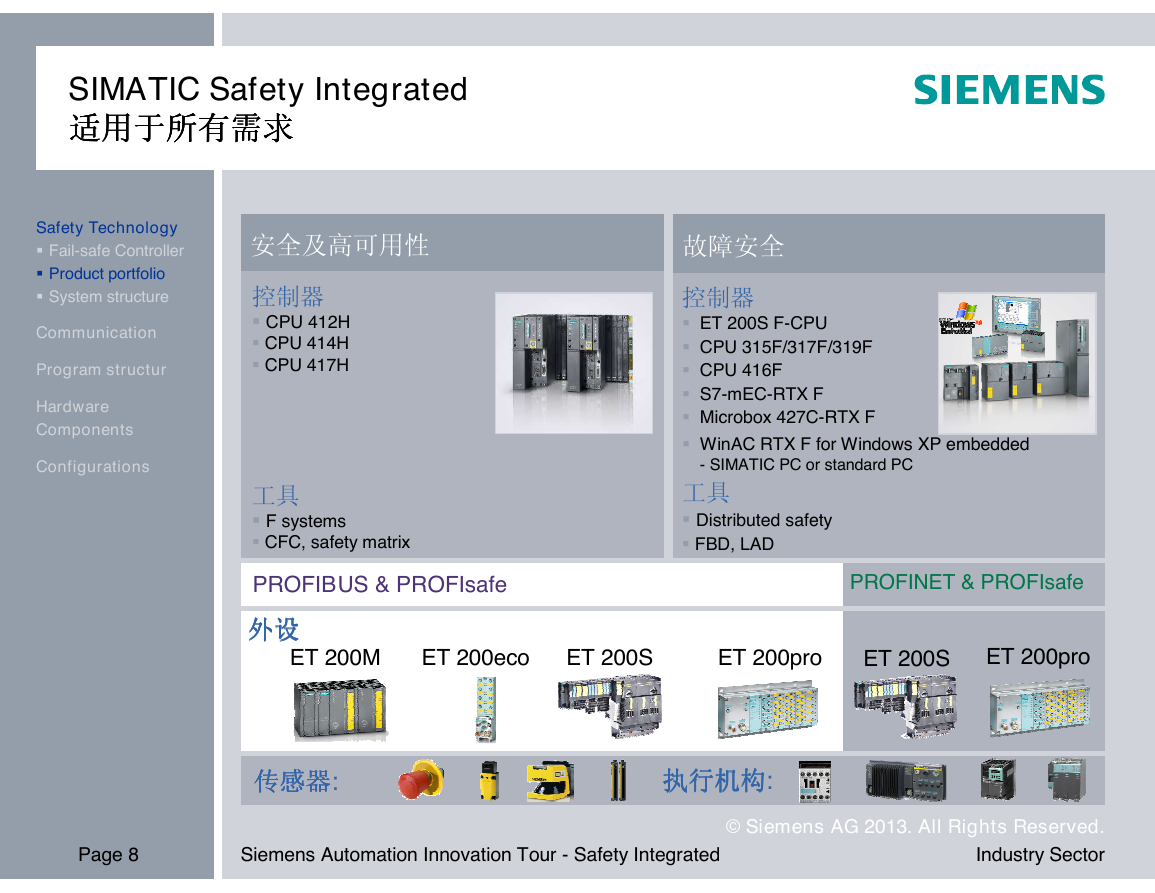Click CFC, safety matrix entry
The image size is (1155, 893).
point(337,542)
